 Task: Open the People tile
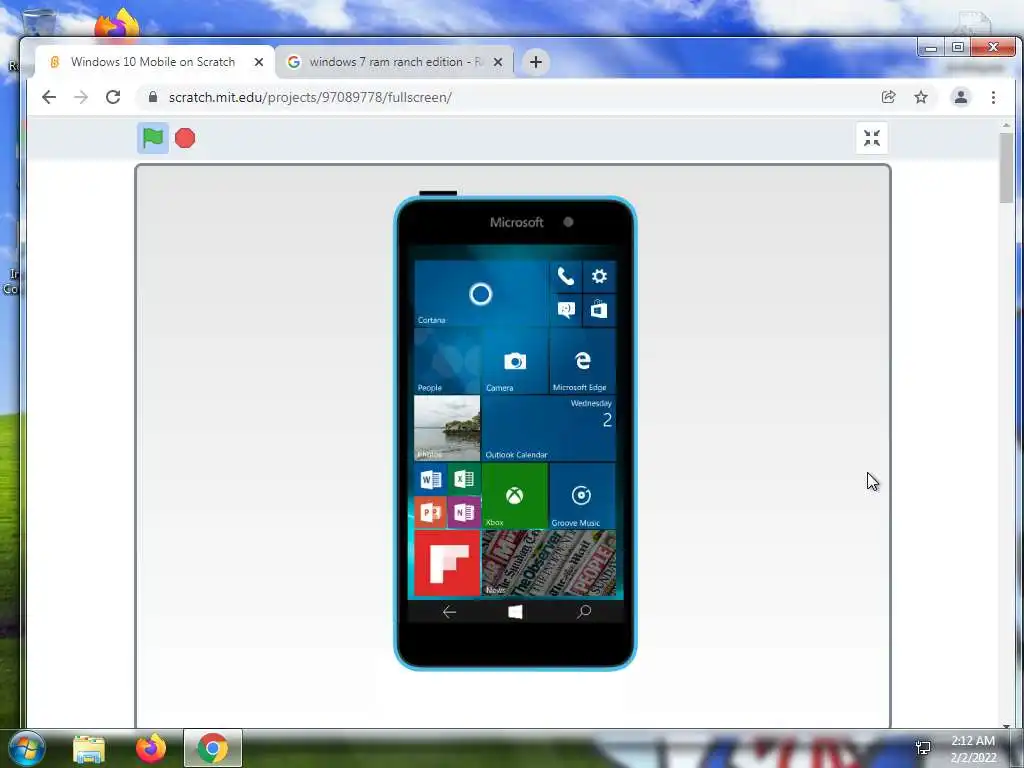[447, 360]
